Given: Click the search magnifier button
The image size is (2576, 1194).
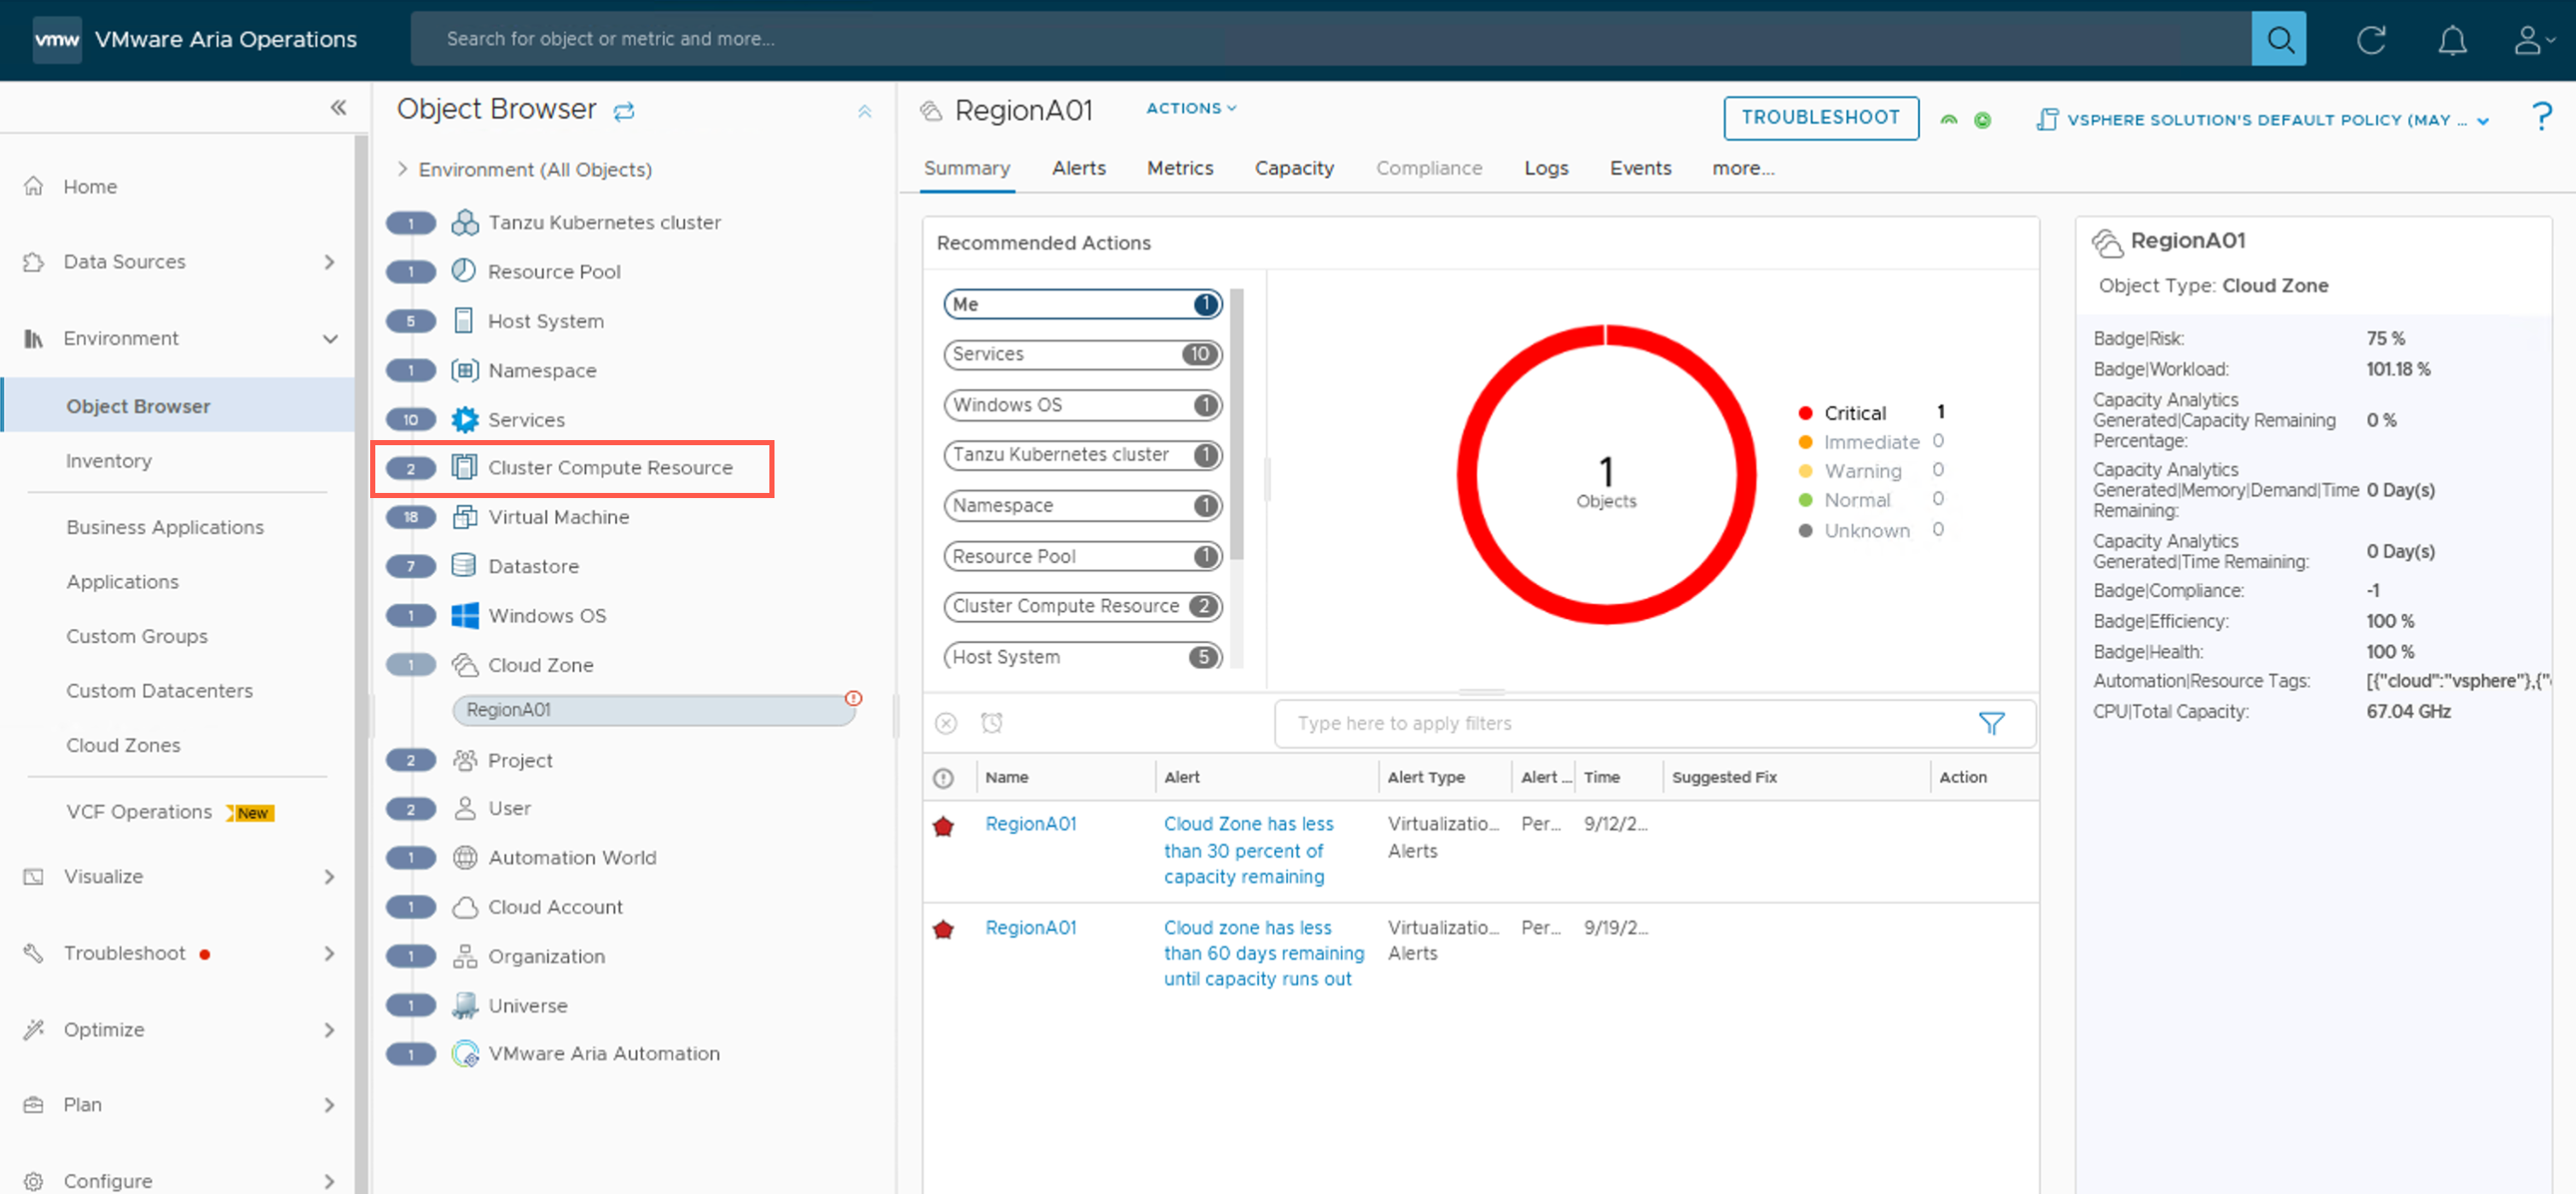Looking at the screenshot, I should (x=2278, y=39).
